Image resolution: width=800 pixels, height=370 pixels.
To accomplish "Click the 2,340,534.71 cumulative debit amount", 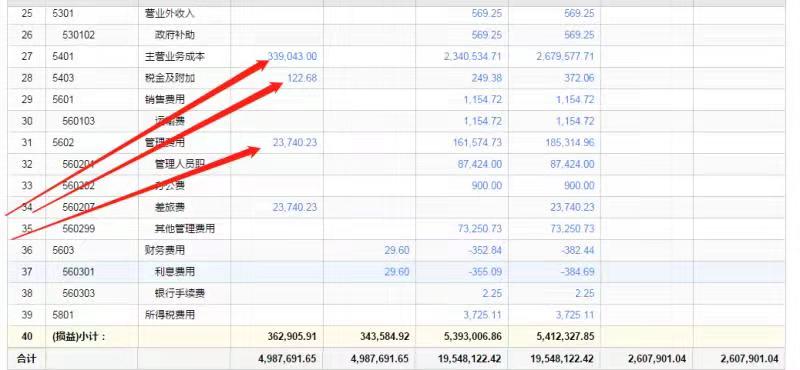I will [x=473, y=57].
